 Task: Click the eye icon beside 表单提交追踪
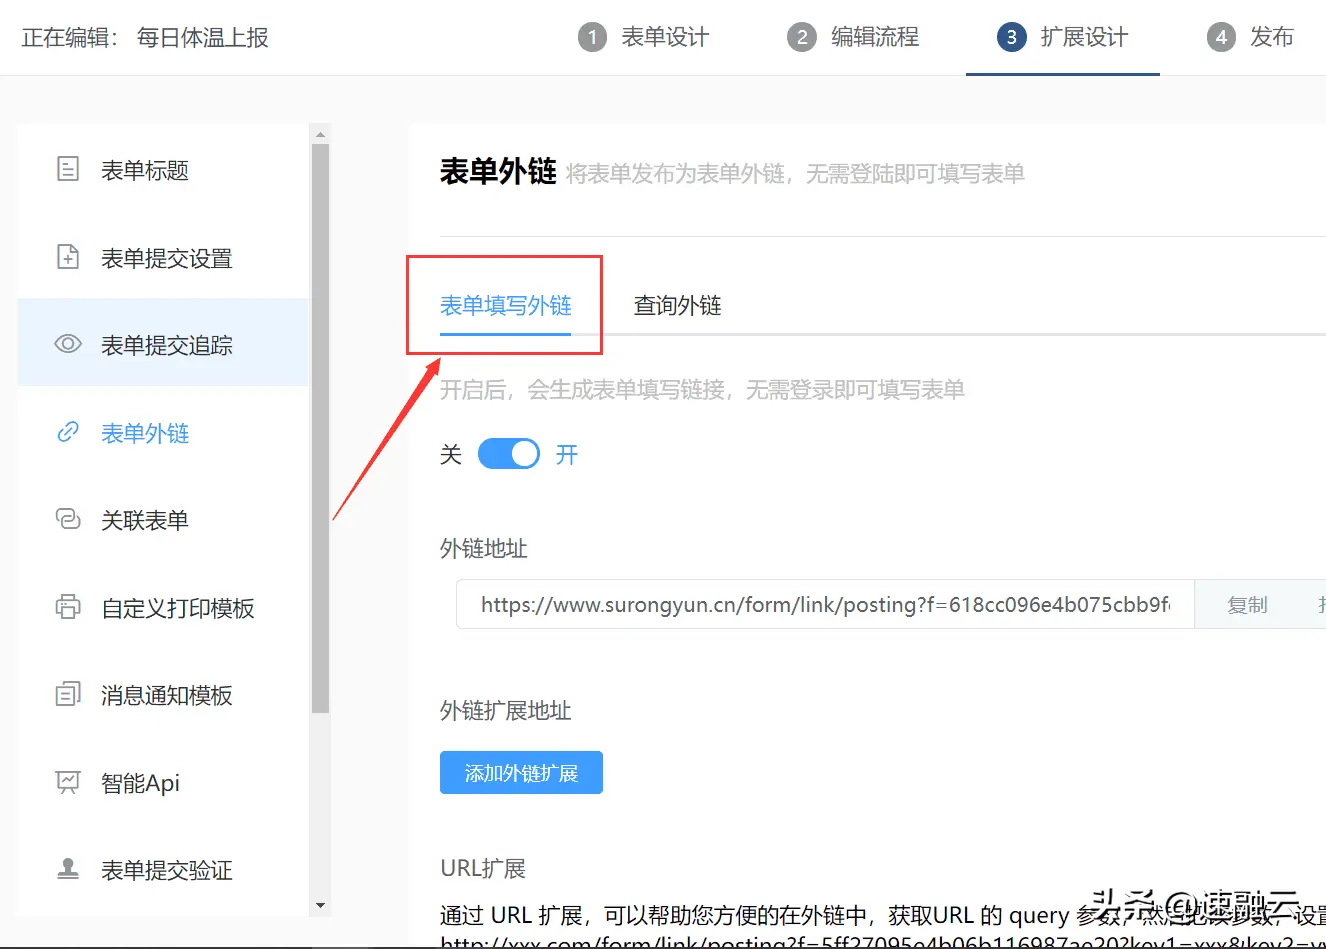tap(68, 344)
